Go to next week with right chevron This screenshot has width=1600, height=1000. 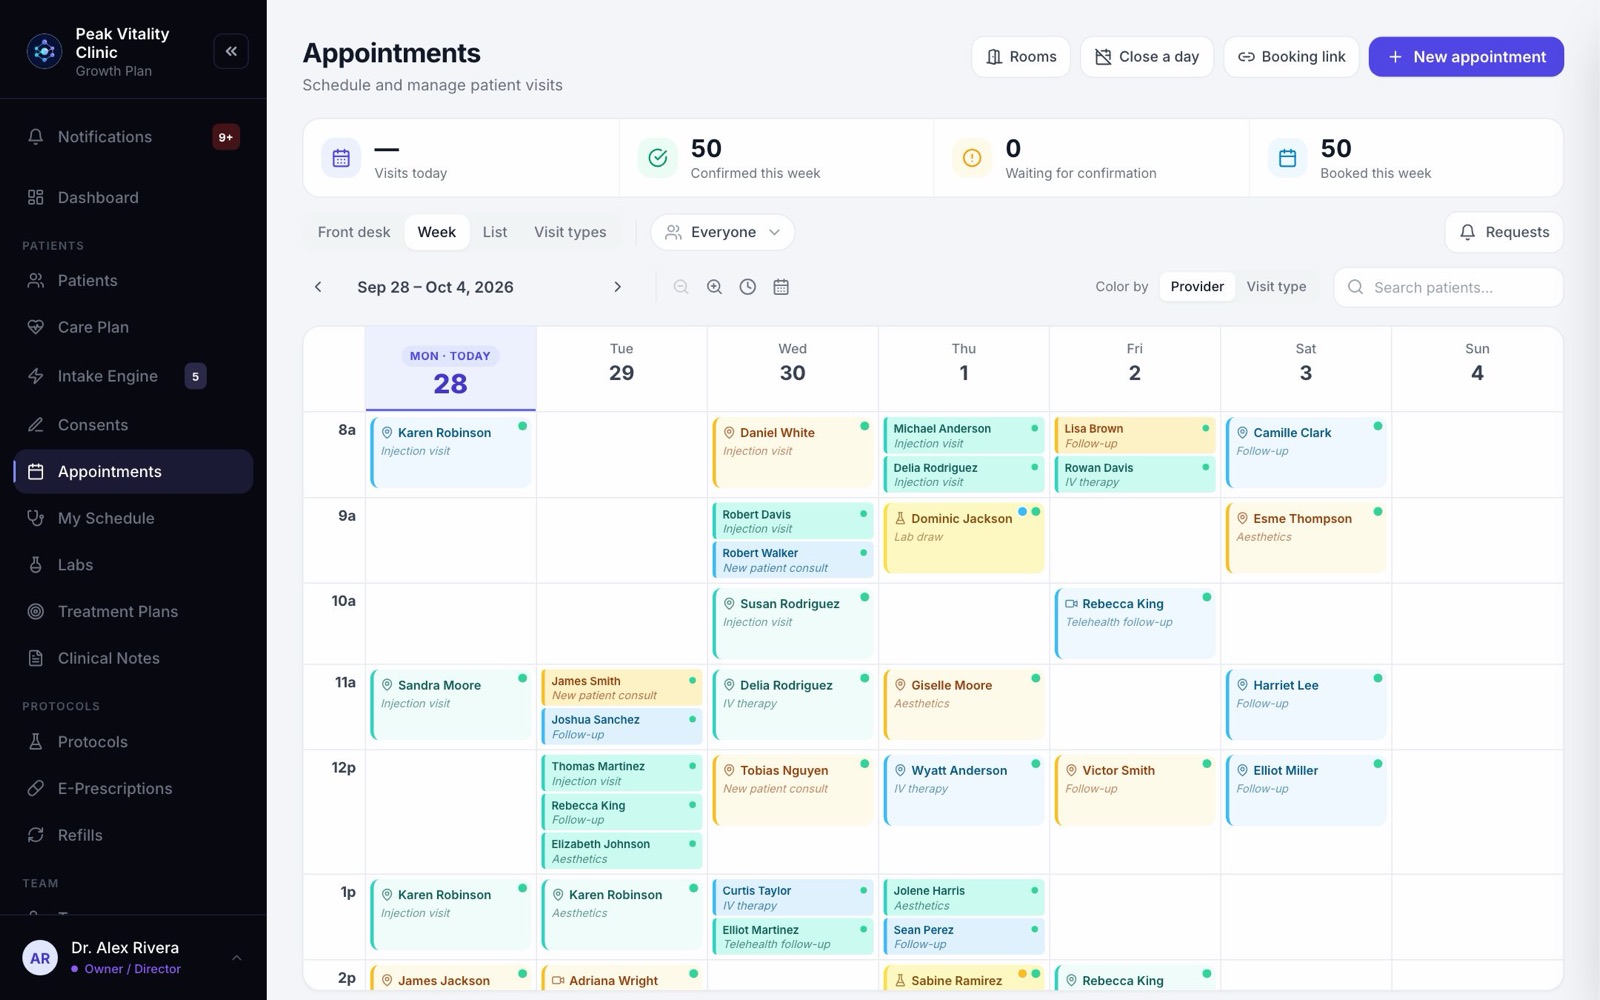coord(617,287)
